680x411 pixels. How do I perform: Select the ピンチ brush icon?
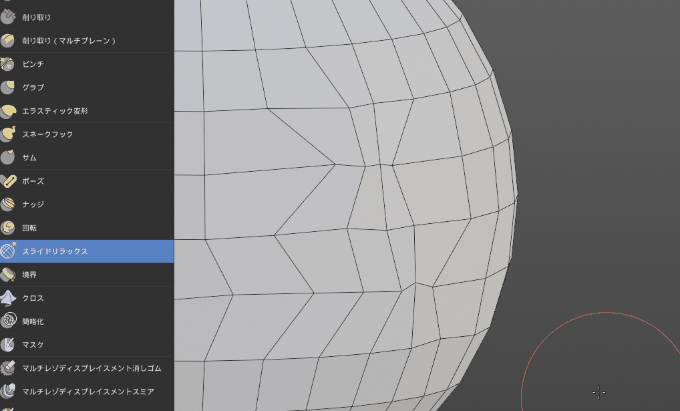pos(8,64)
